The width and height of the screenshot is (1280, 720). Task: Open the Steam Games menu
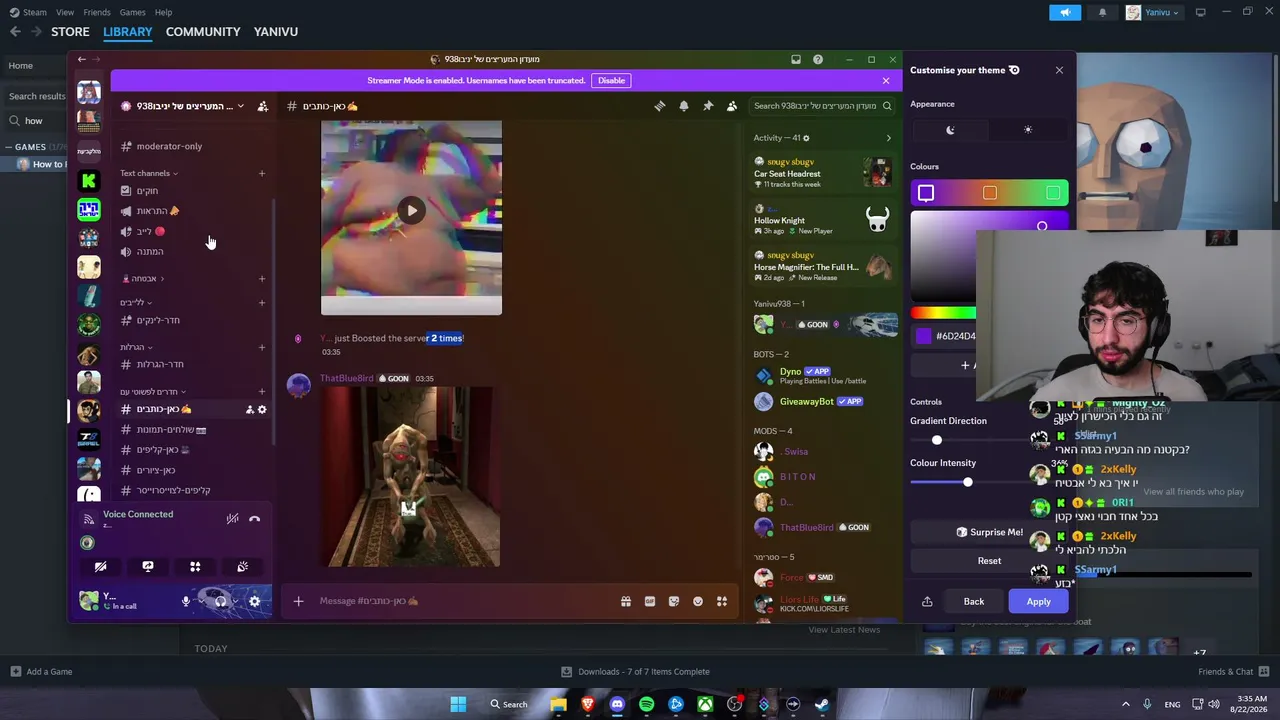click(x=132, y=12)
